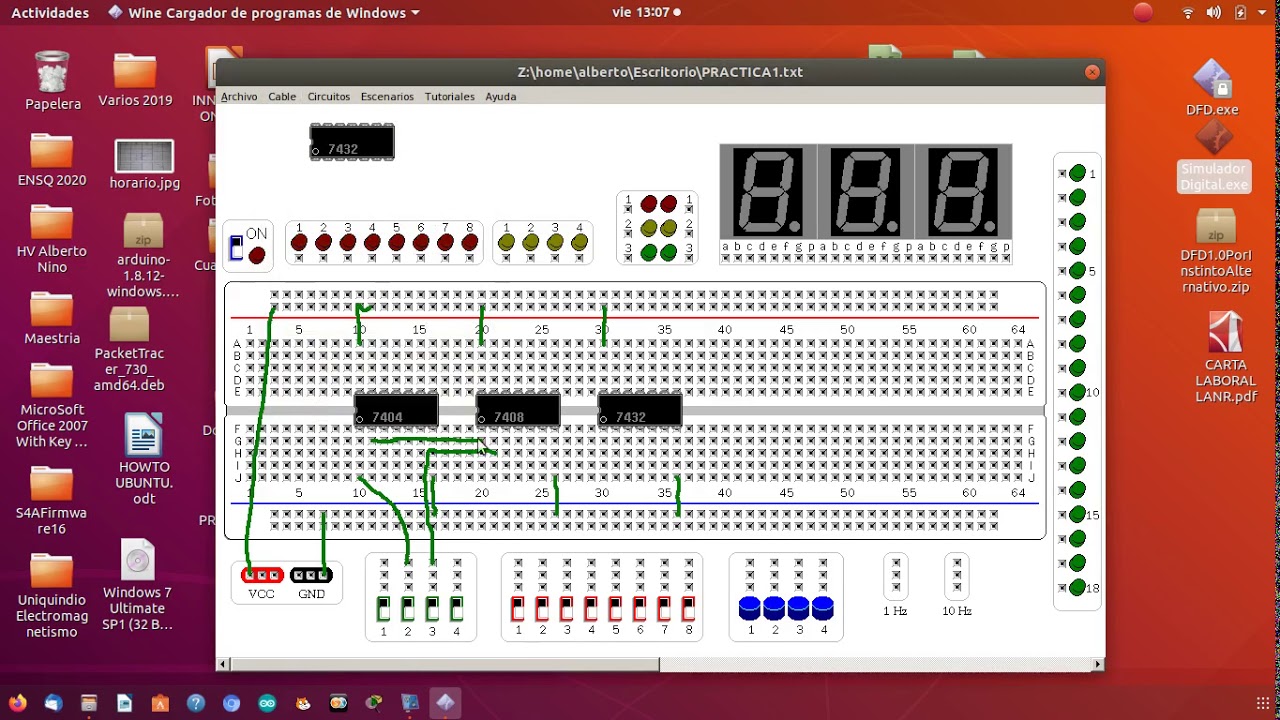Open the Arduino icon in taskbar

(267, 703)
